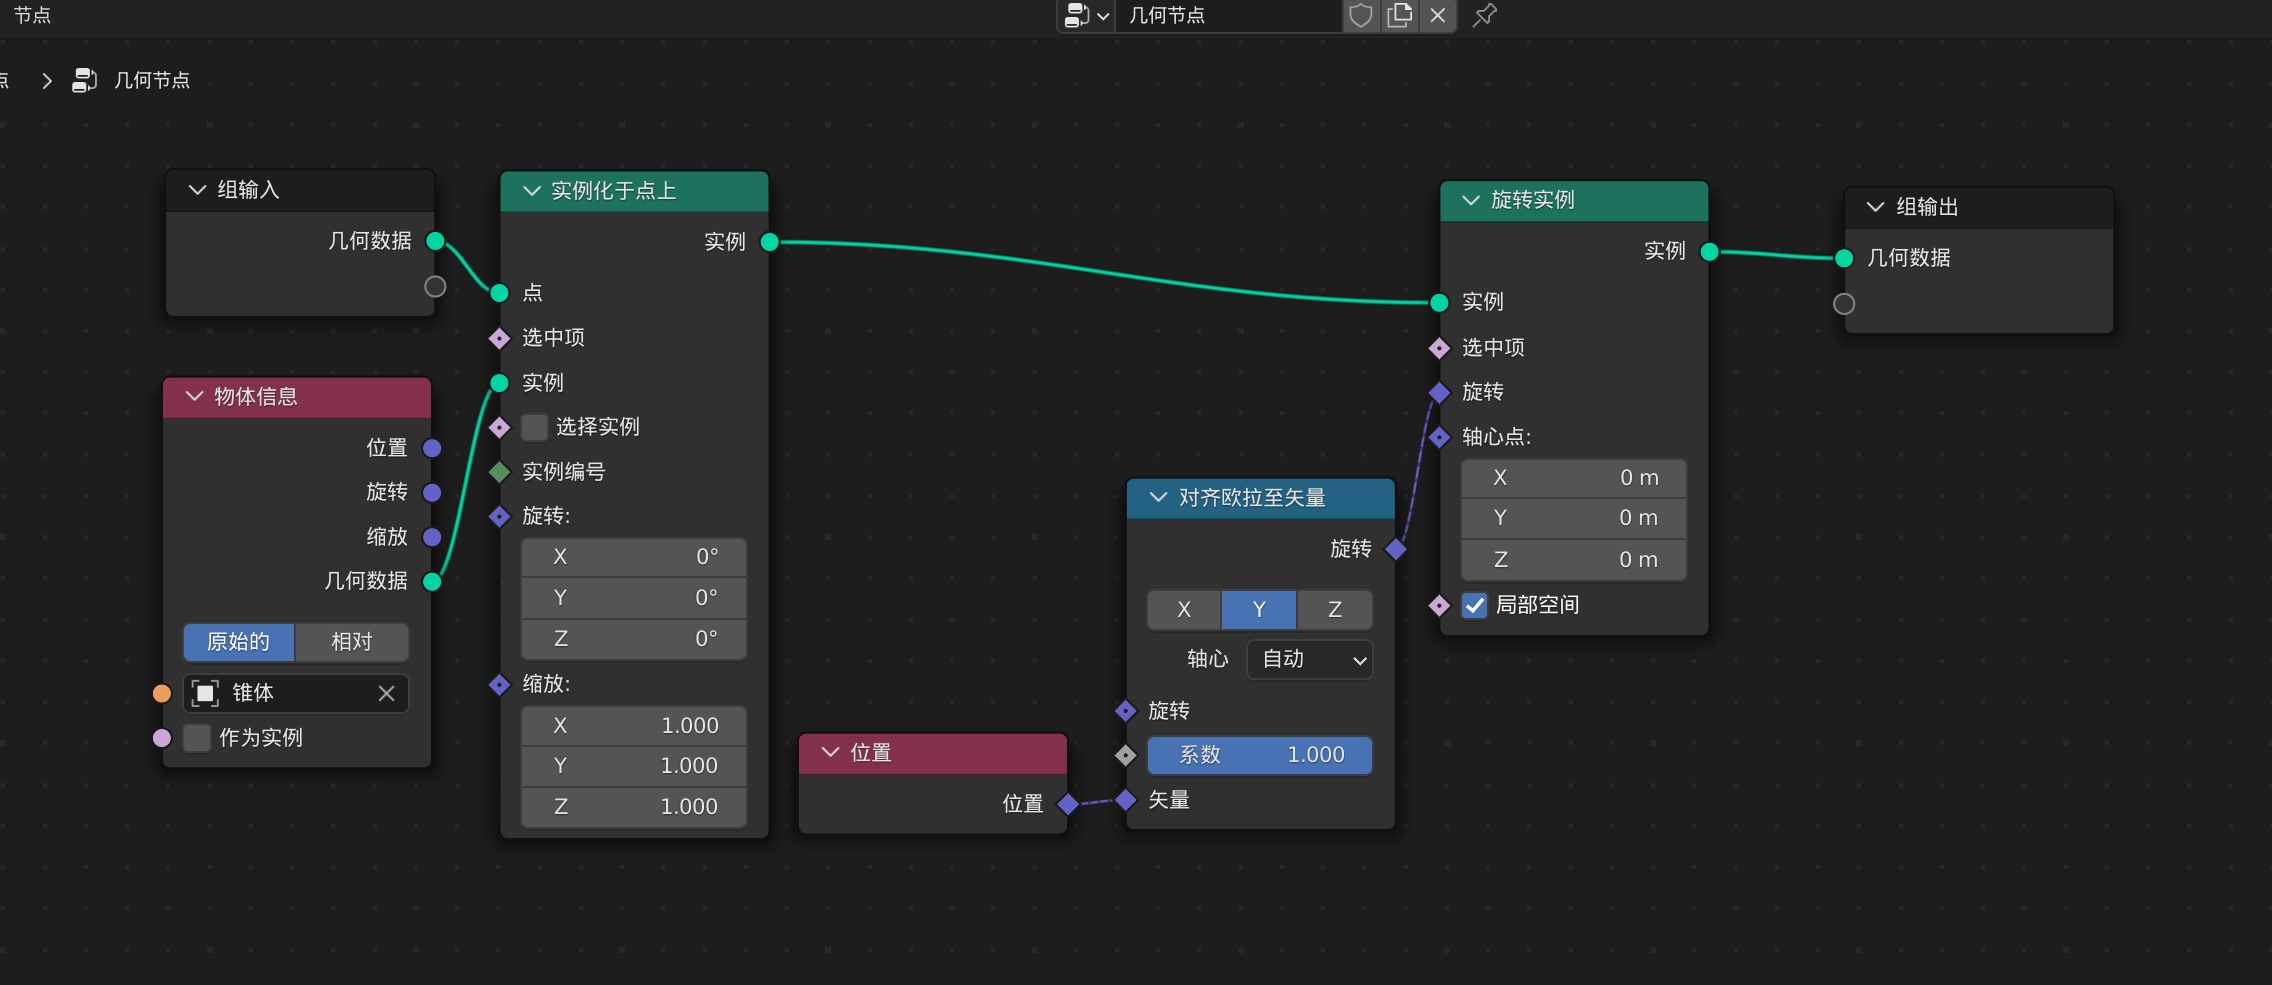Enable the 选择实例 checkbox
This screenshot has width=2272, height=985.
click(x=535, y=427)
